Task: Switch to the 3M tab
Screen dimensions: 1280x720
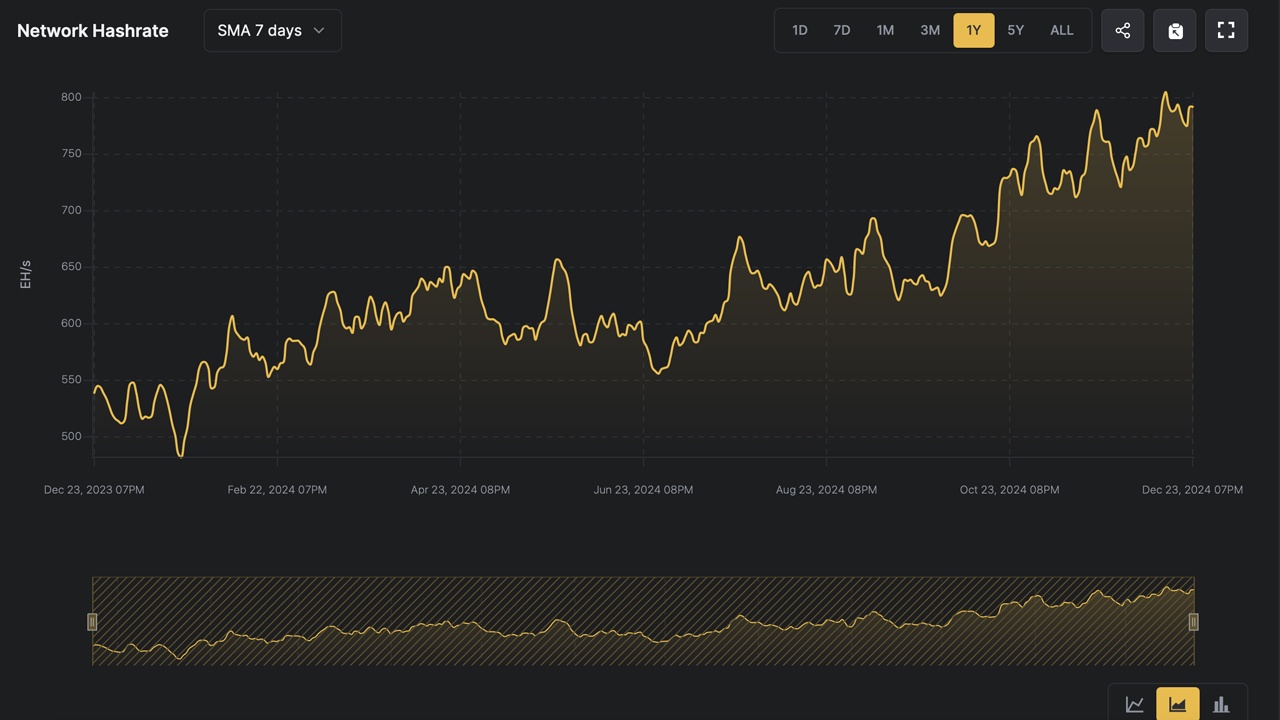Action: click(929, 30)
